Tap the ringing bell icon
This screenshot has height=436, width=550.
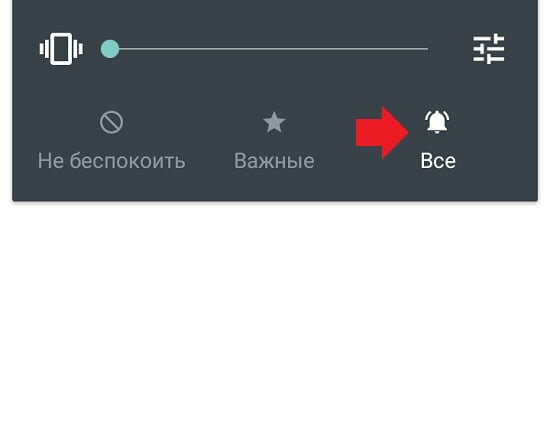coord(437,122)
